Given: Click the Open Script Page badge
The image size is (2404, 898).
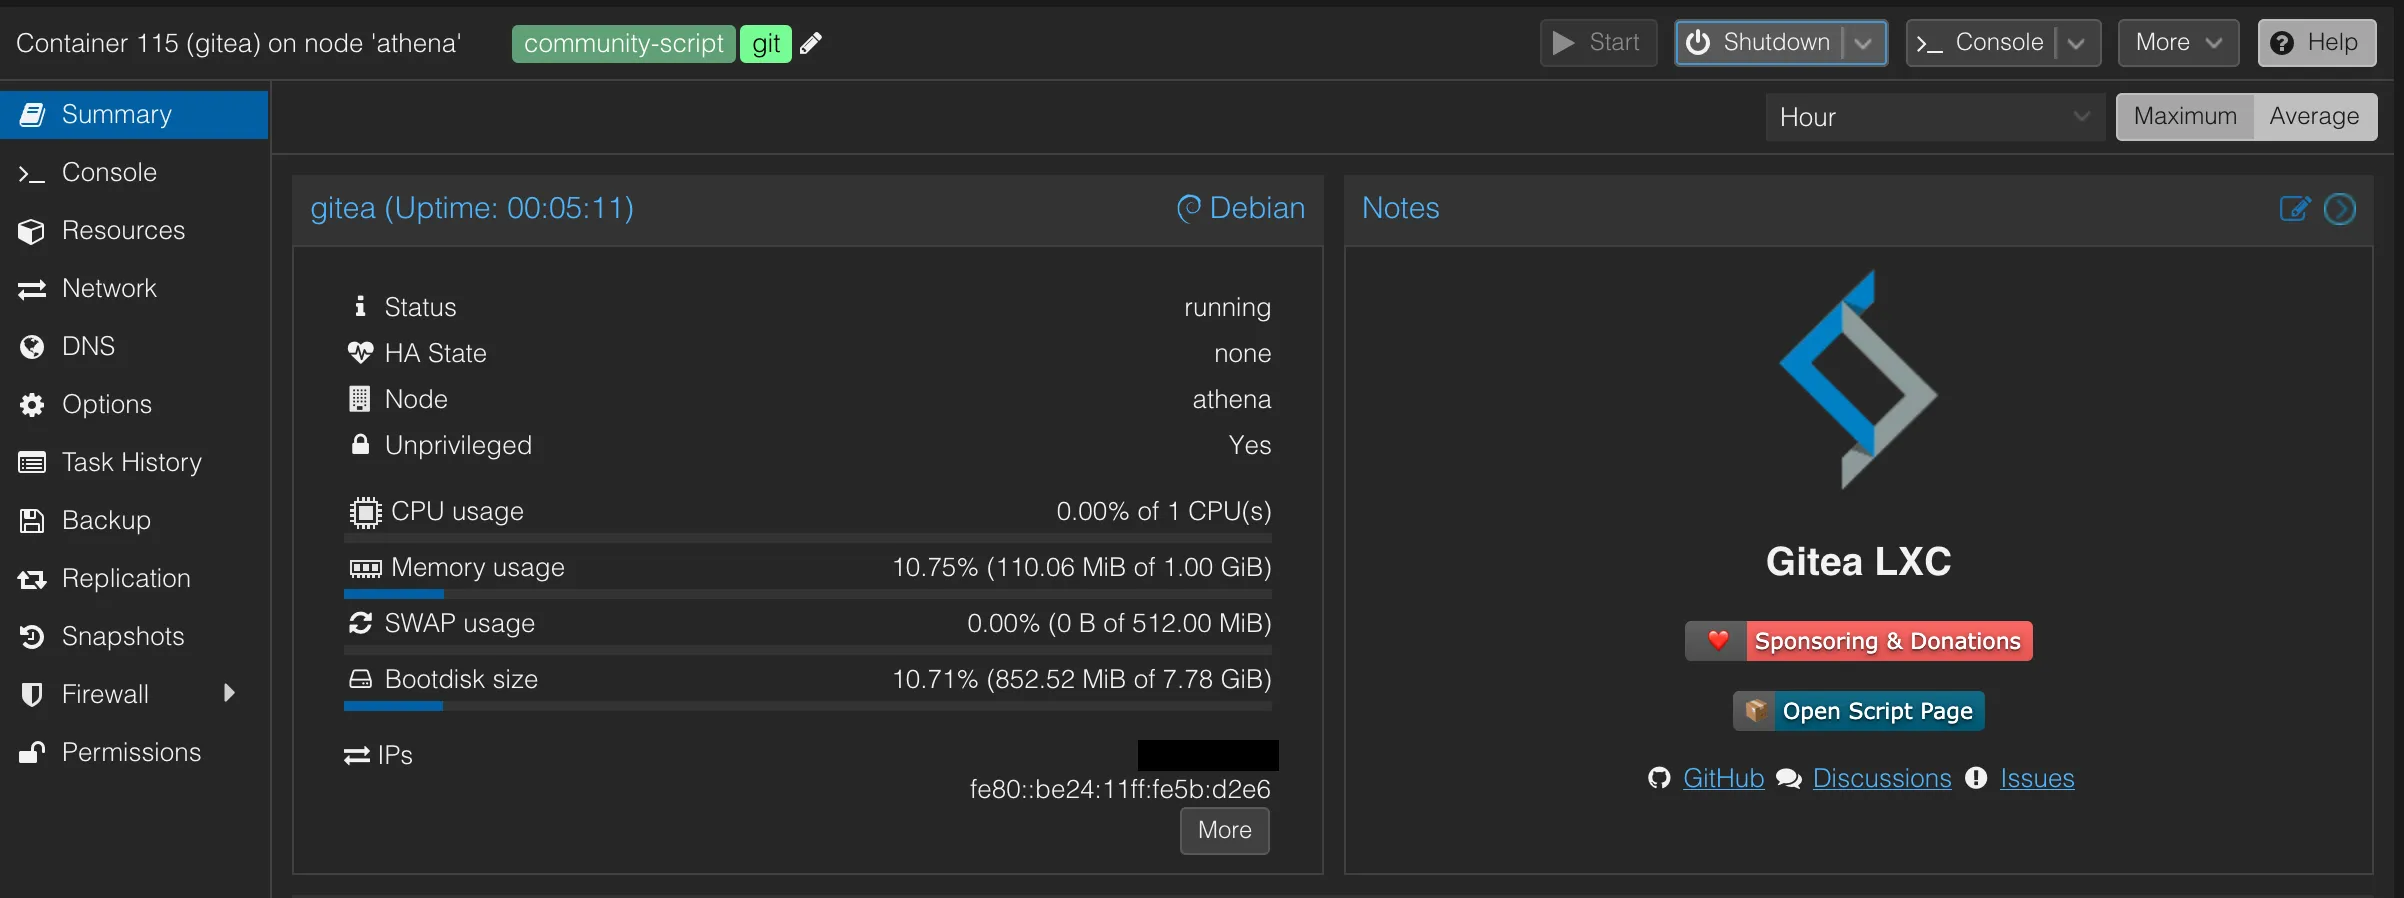Looking at the screenshot, I should (x=1859, y=711).
